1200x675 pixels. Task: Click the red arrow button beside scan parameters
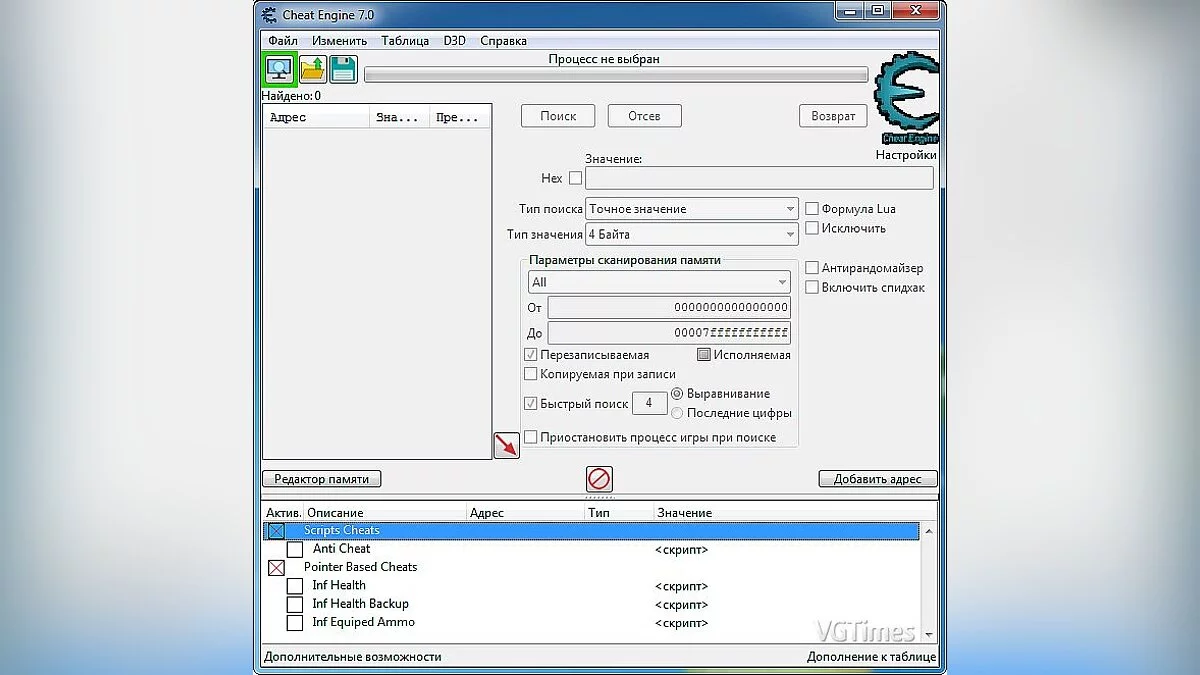(x=507, y=444)
